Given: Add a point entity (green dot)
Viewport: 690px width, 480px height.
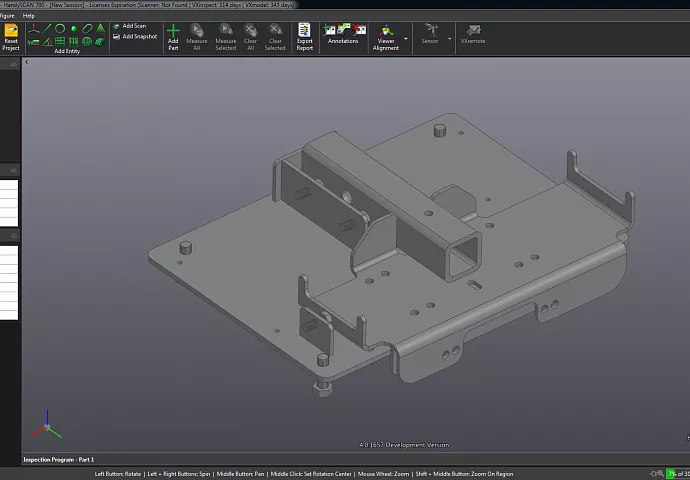Looking at the screenshot, I should tap(73, 29).
